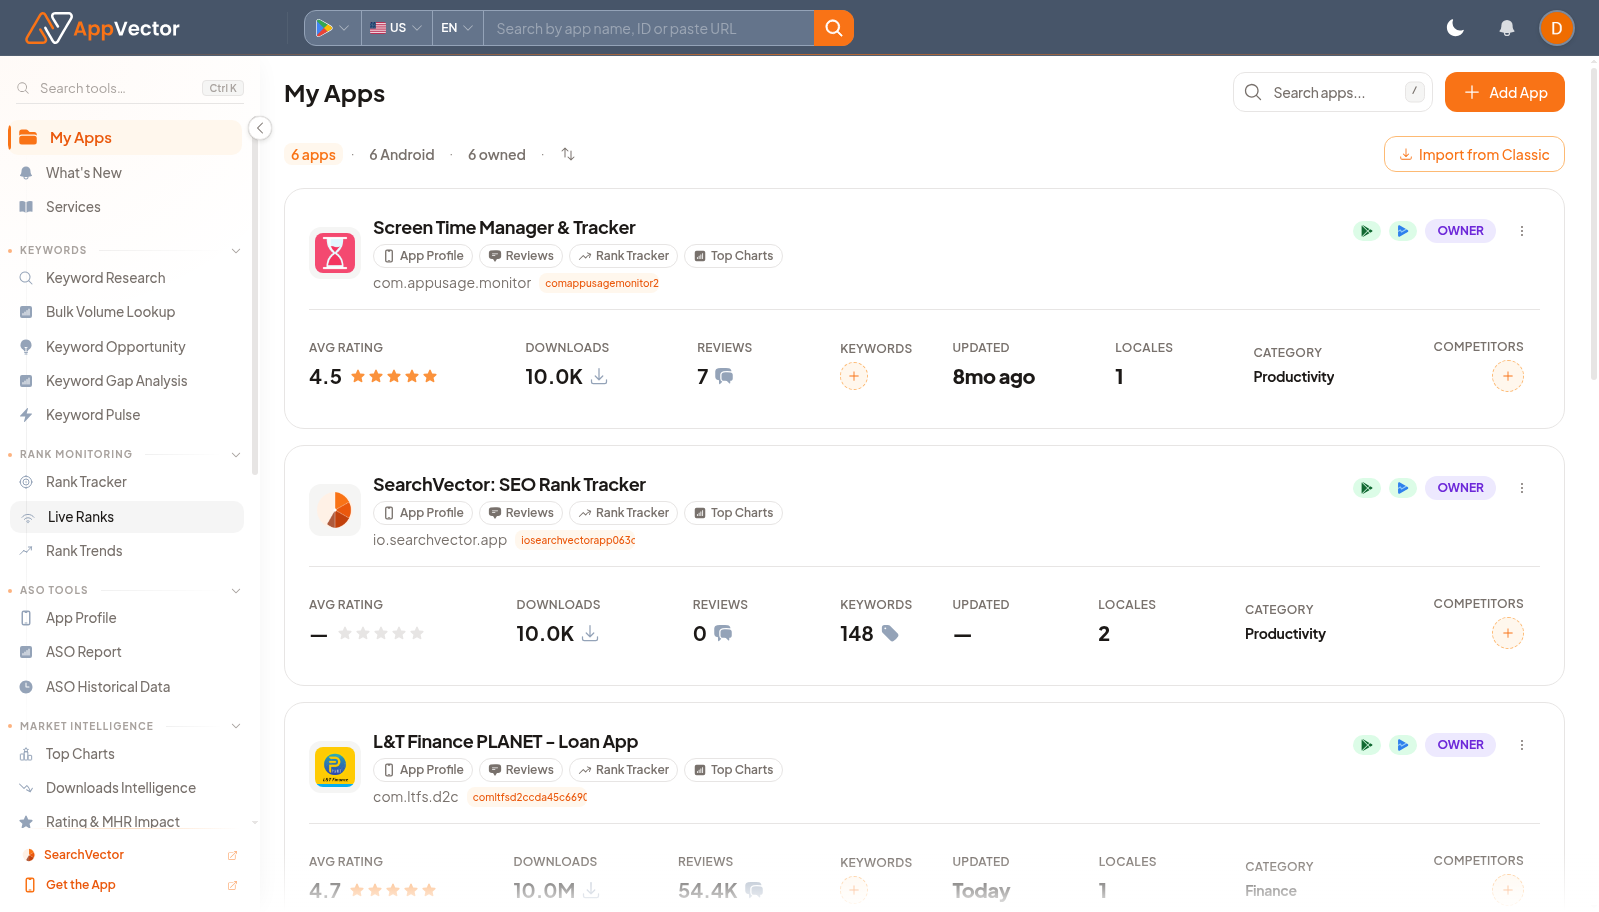
Task: Open Downloads Intelligence
Action: (126, 788)
